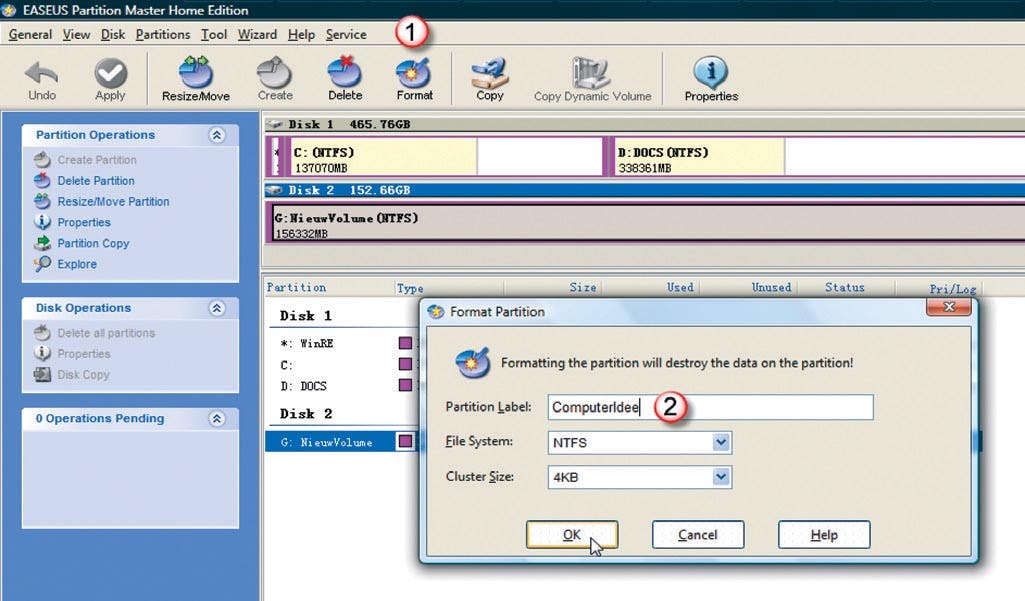
Task: Select the Resize/Move toolbar icon
Action: click(195, 72)
